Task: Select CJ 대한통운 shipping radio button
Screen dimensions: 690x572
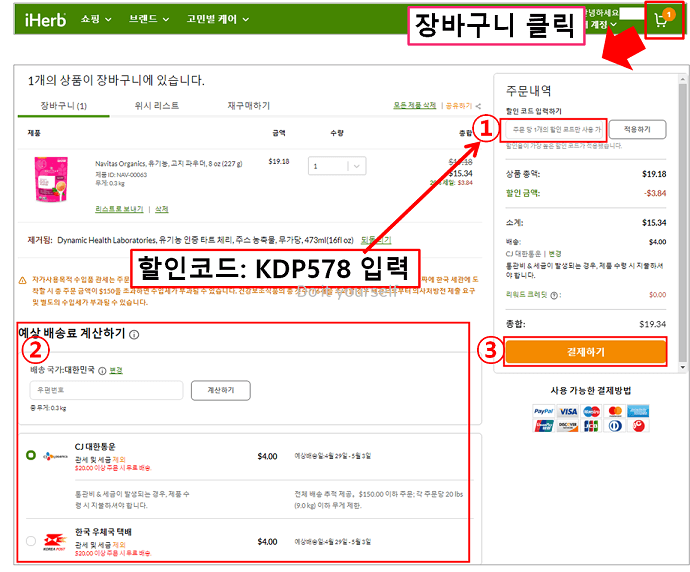Action: [31, 455]
